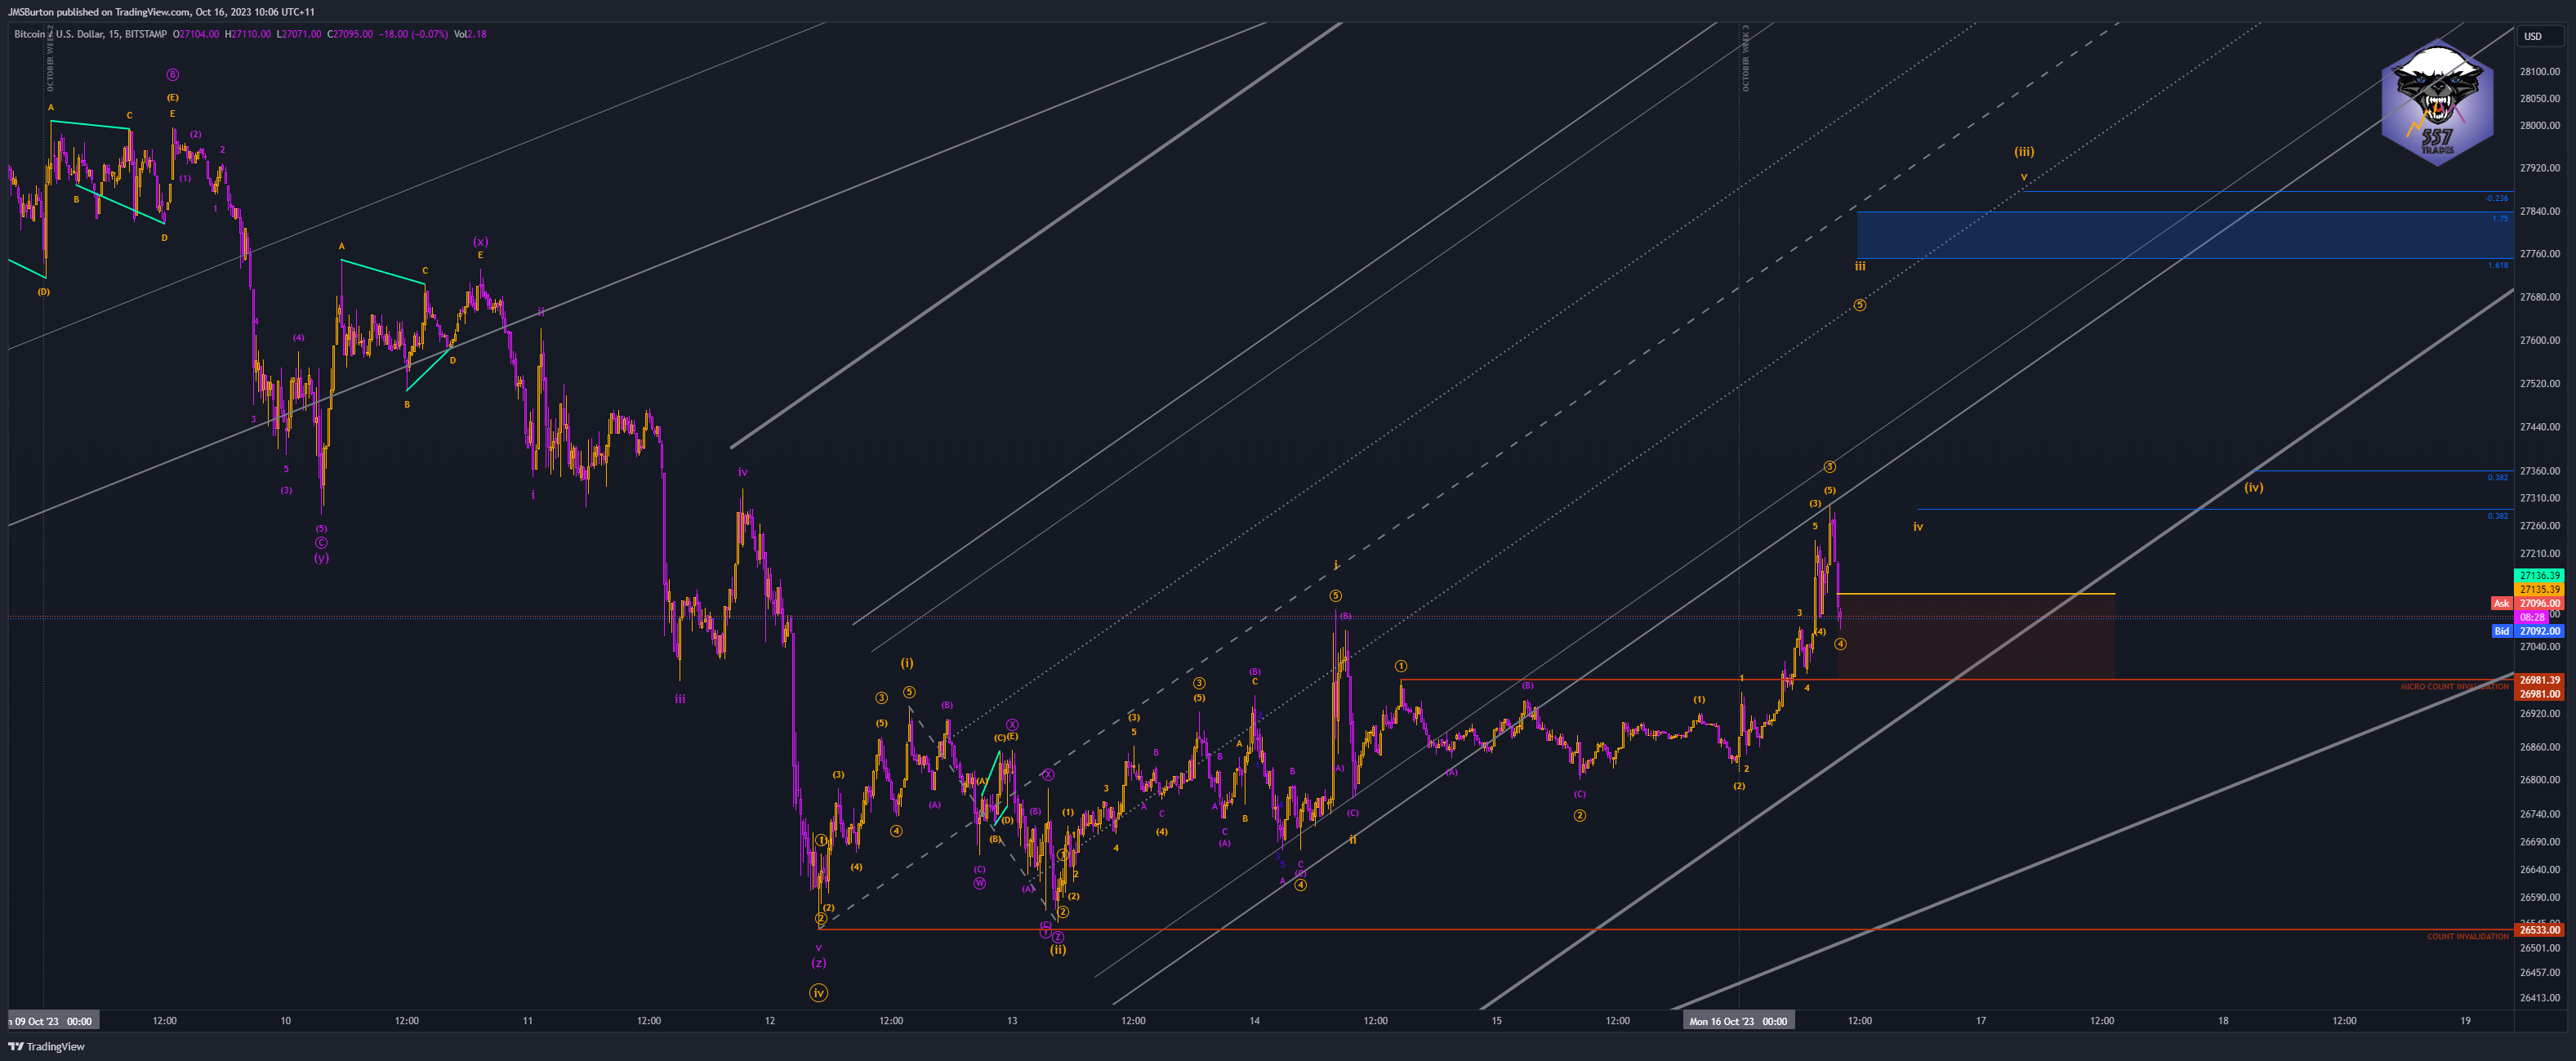Click the 08:28 candle countdown label
Image resolution: width=2576 pixels, height=1061 pixels.
[x=2533, y=618]
